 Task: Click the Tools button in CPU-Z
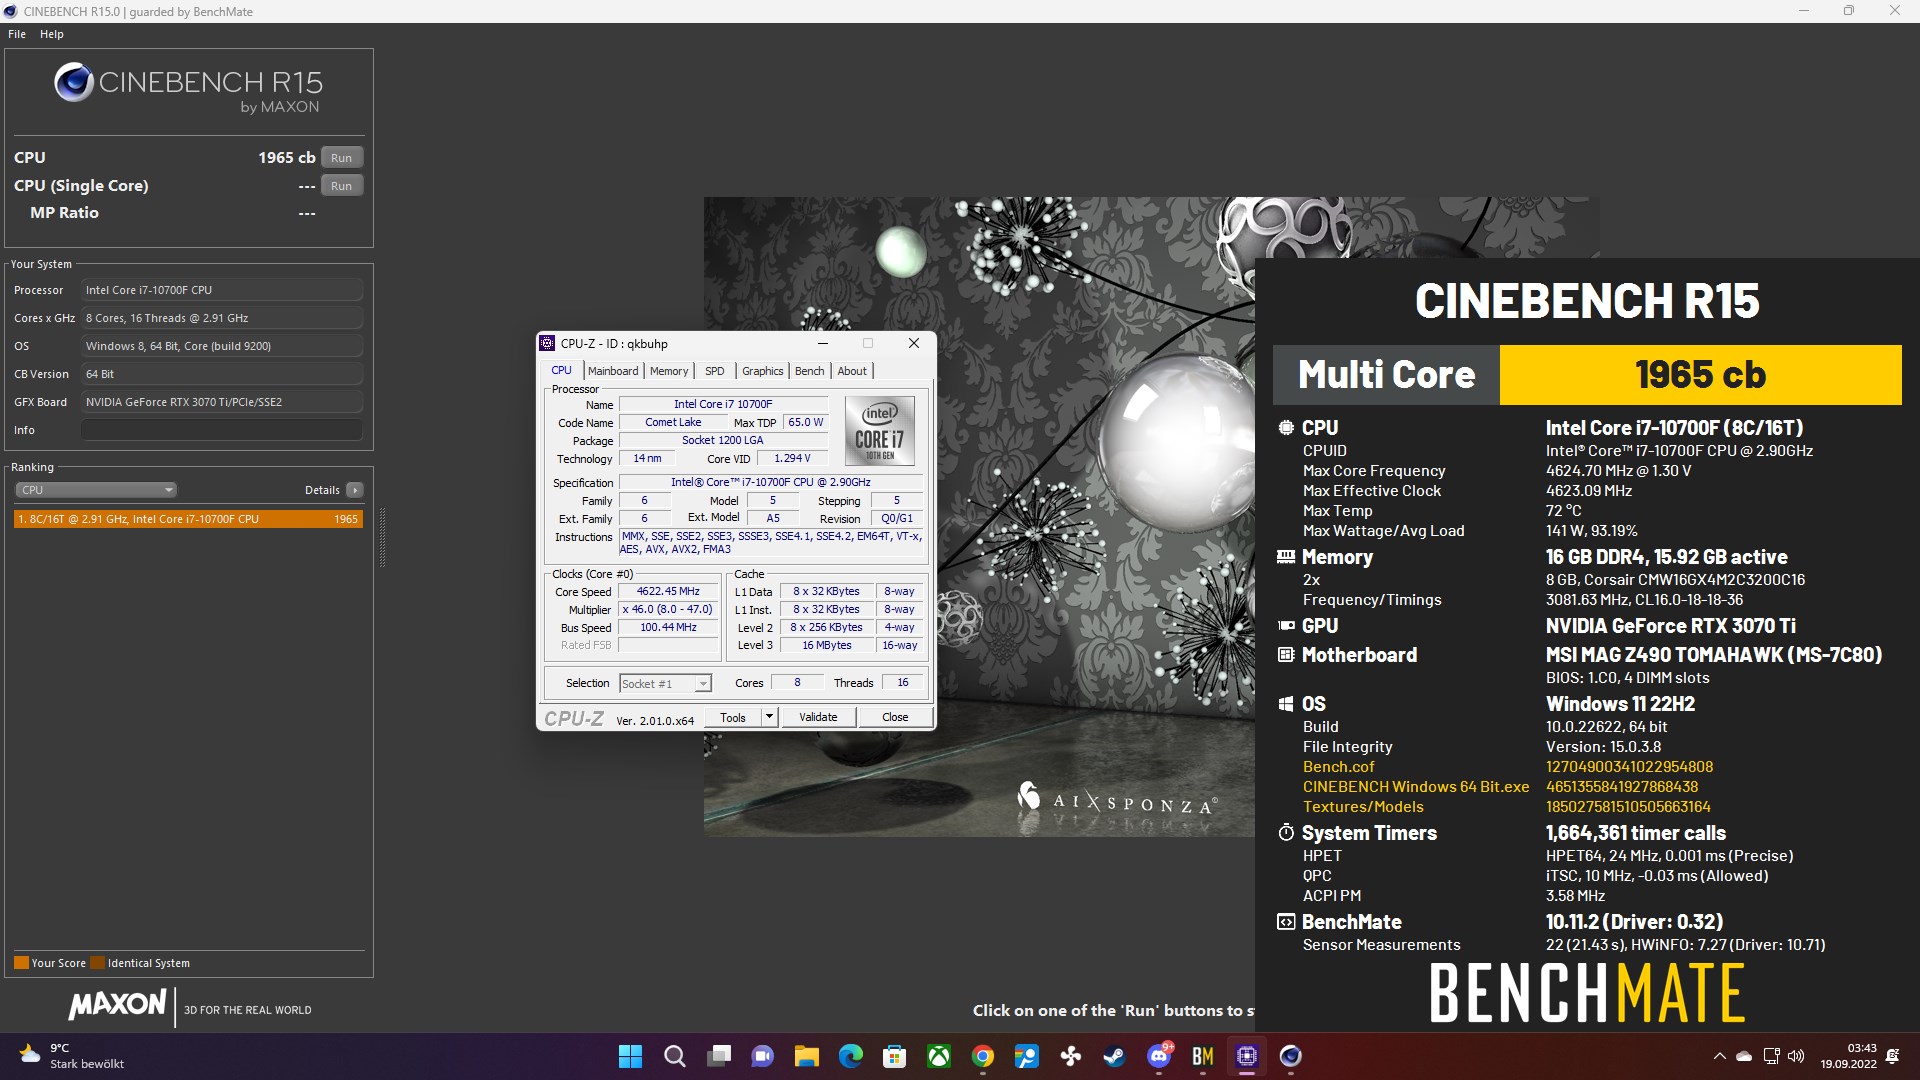(x=732, y=717)
